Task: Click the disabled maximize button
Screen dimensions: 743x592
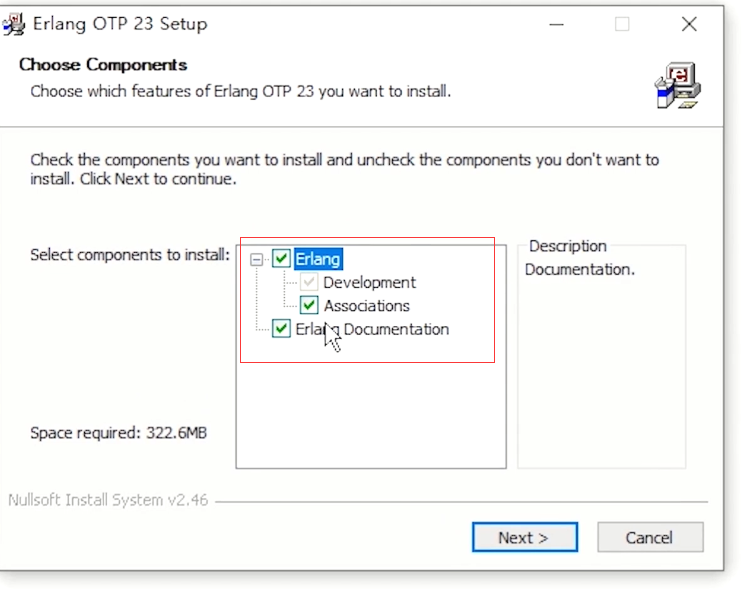Action: 622,24
